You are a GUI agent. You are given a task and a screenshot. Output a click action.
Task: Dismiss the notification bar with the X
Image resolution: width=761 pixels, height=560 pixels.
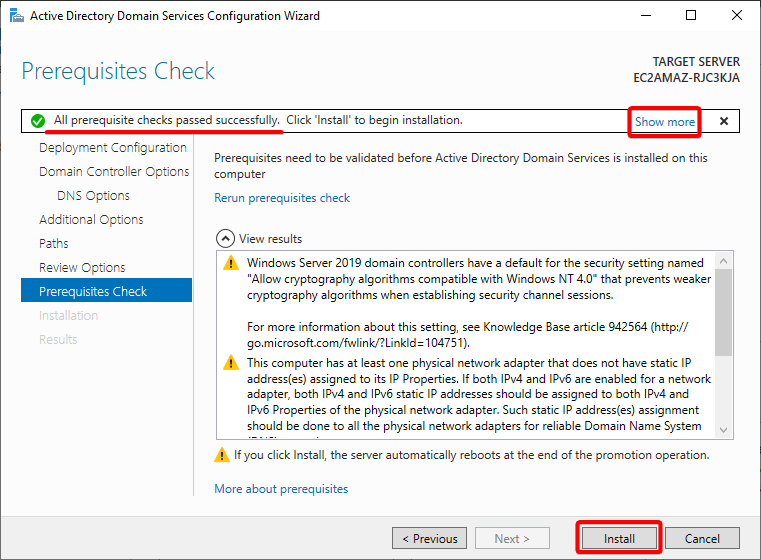(x=724, y=121)
